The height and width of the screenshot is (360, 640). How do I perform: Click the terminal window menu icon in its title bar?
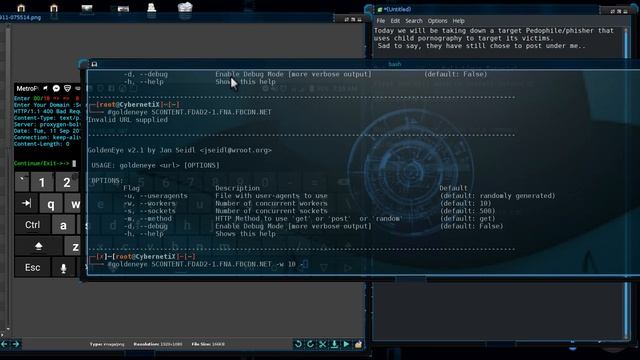[x=94, y=64]
